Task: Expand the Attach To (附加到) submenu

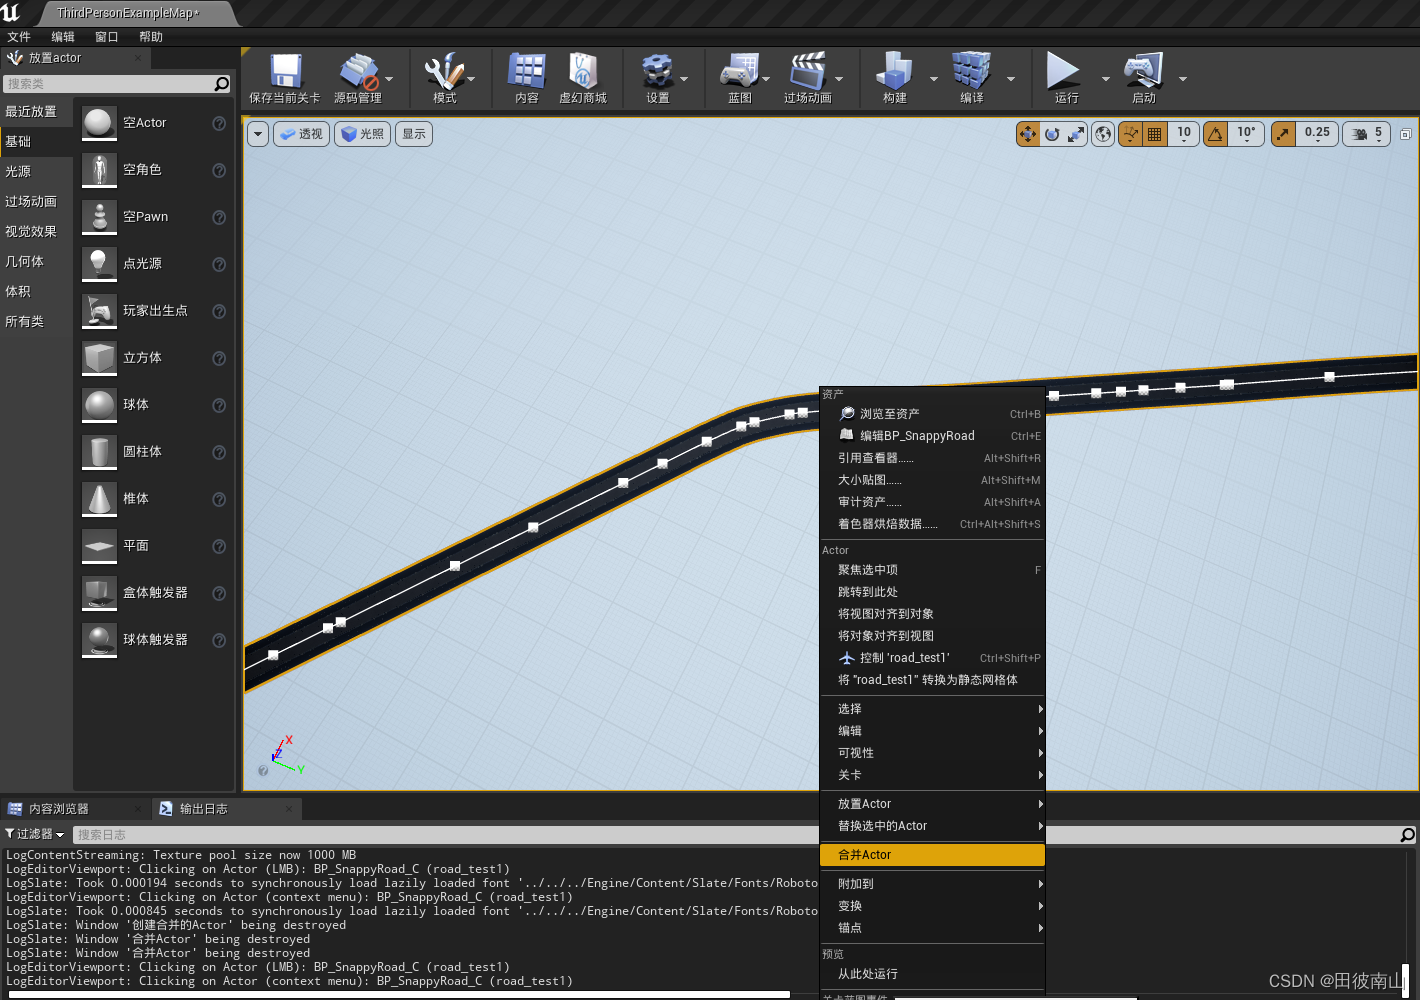Action: (x=932, y=884)
